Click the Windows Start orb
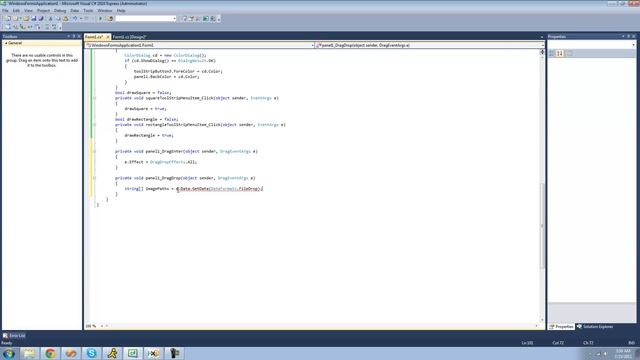 9,353
